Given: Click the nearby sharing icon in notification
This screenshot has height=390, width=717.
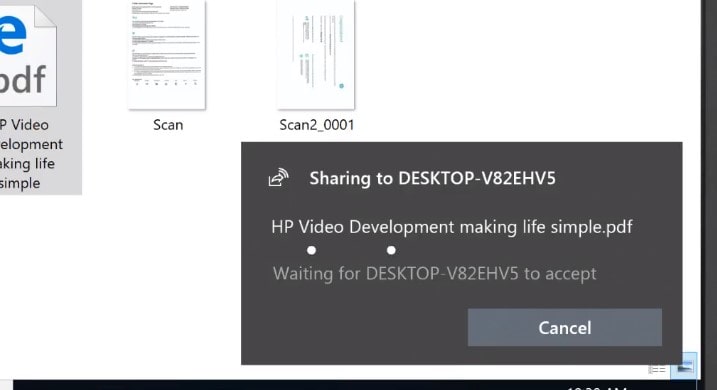Looking at the screenshot, I should 278,178.
